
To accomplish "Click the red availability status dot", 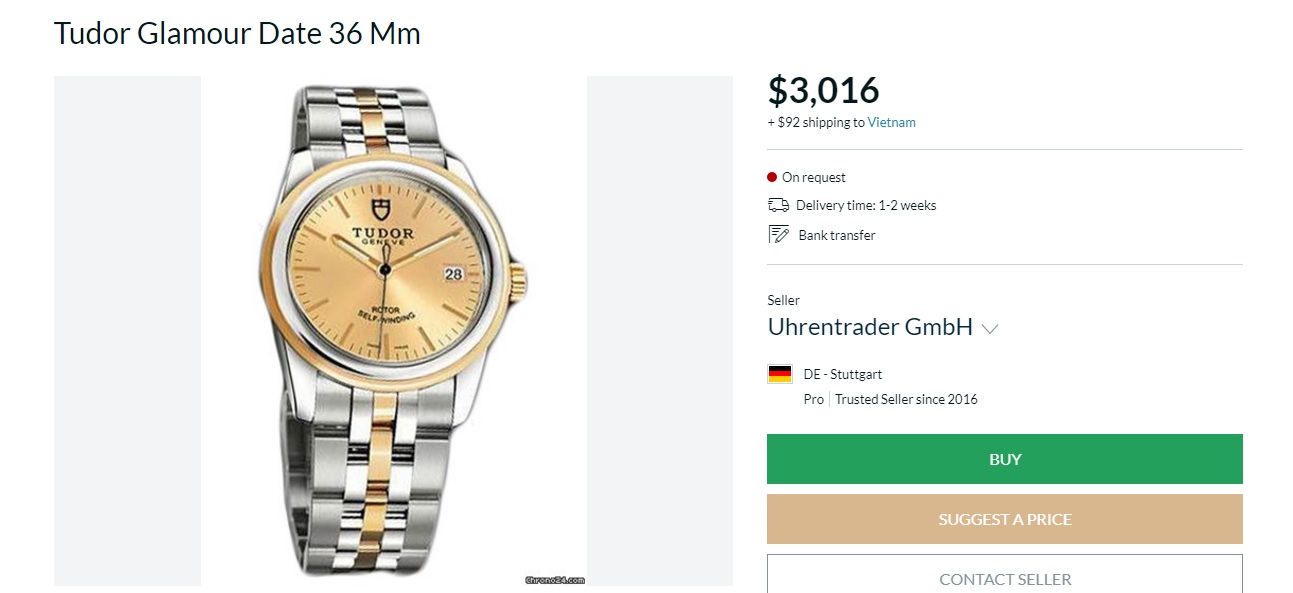I will pos(772,177).
